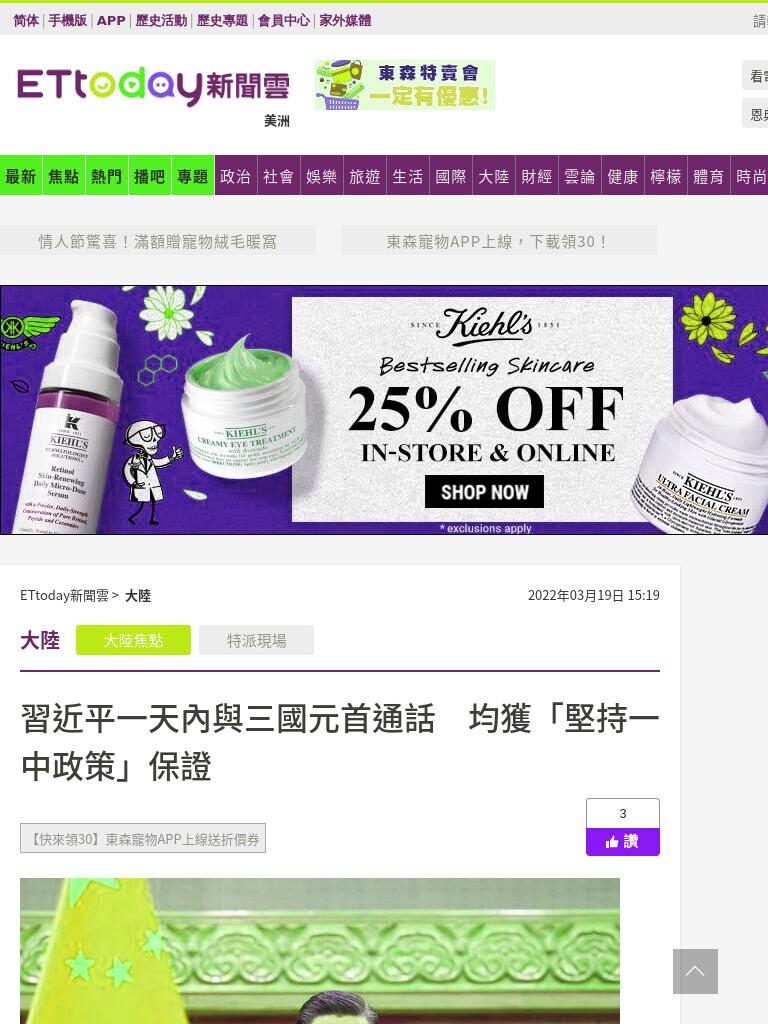Open the 手機版 mobile version link
Viewport: 768px width, 1024px height.
pyautogui.click(x=67, y=20)
